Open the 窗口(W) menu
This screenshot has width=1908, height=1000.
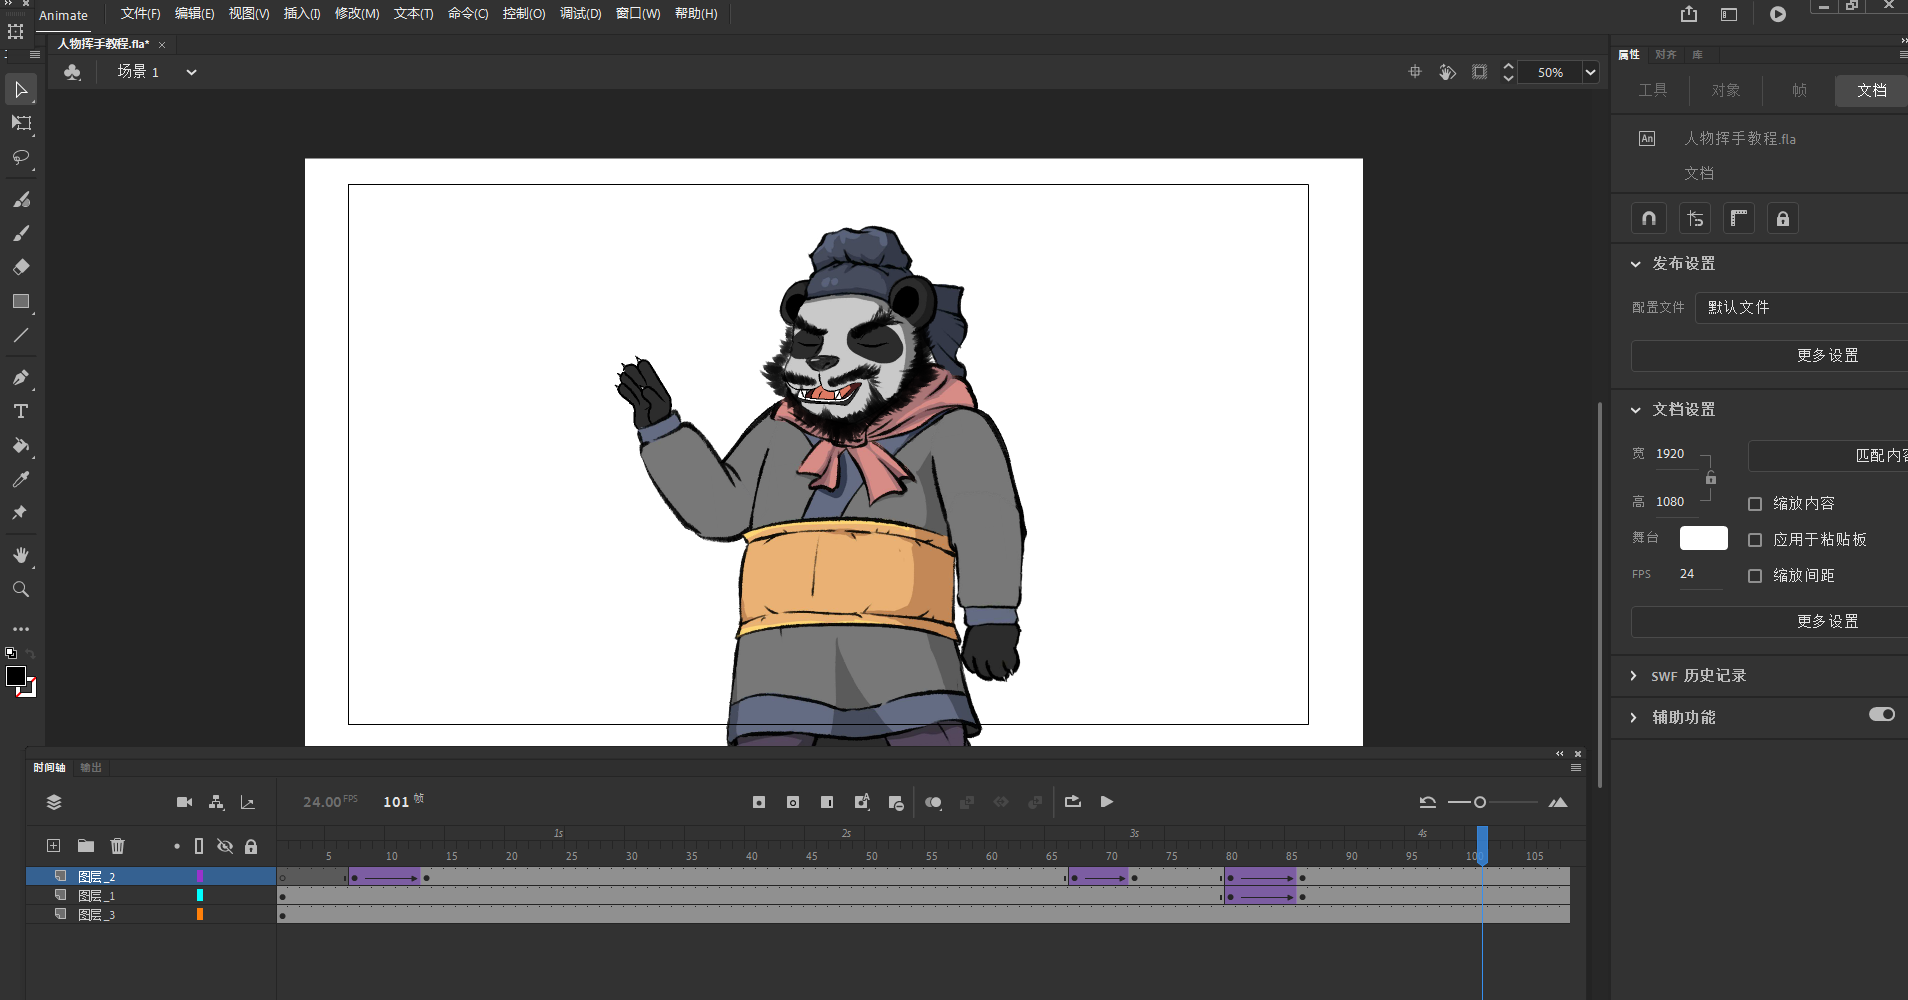coord(638,14)
